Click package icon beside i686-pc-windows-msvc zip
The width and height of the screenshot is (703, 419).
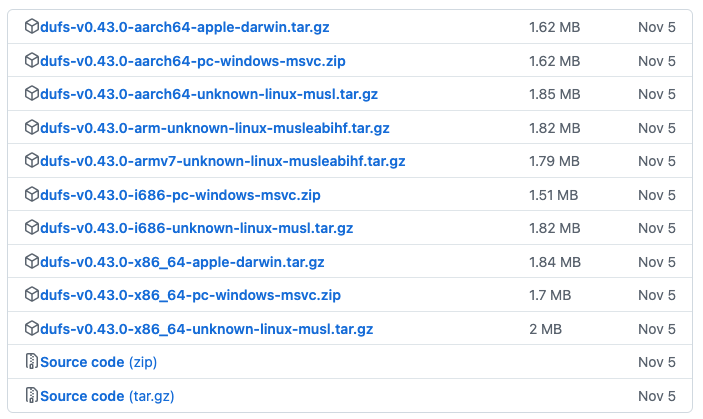point(32,195)
